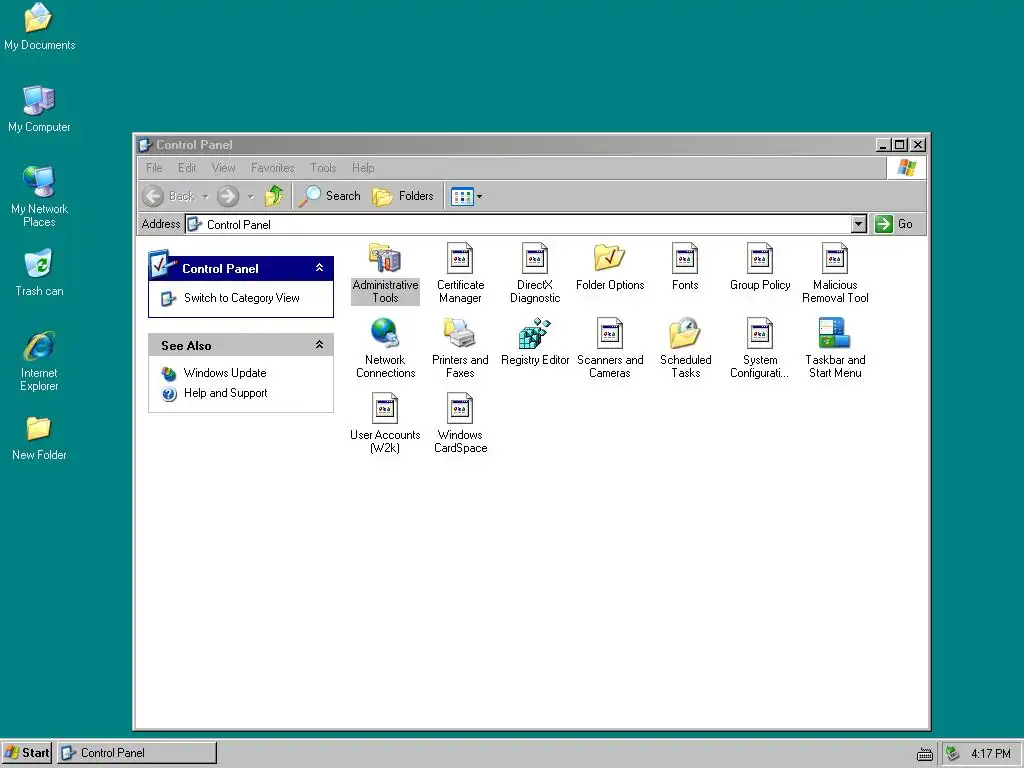
Task: Open the Favorites menu
Action: (272, 168)
